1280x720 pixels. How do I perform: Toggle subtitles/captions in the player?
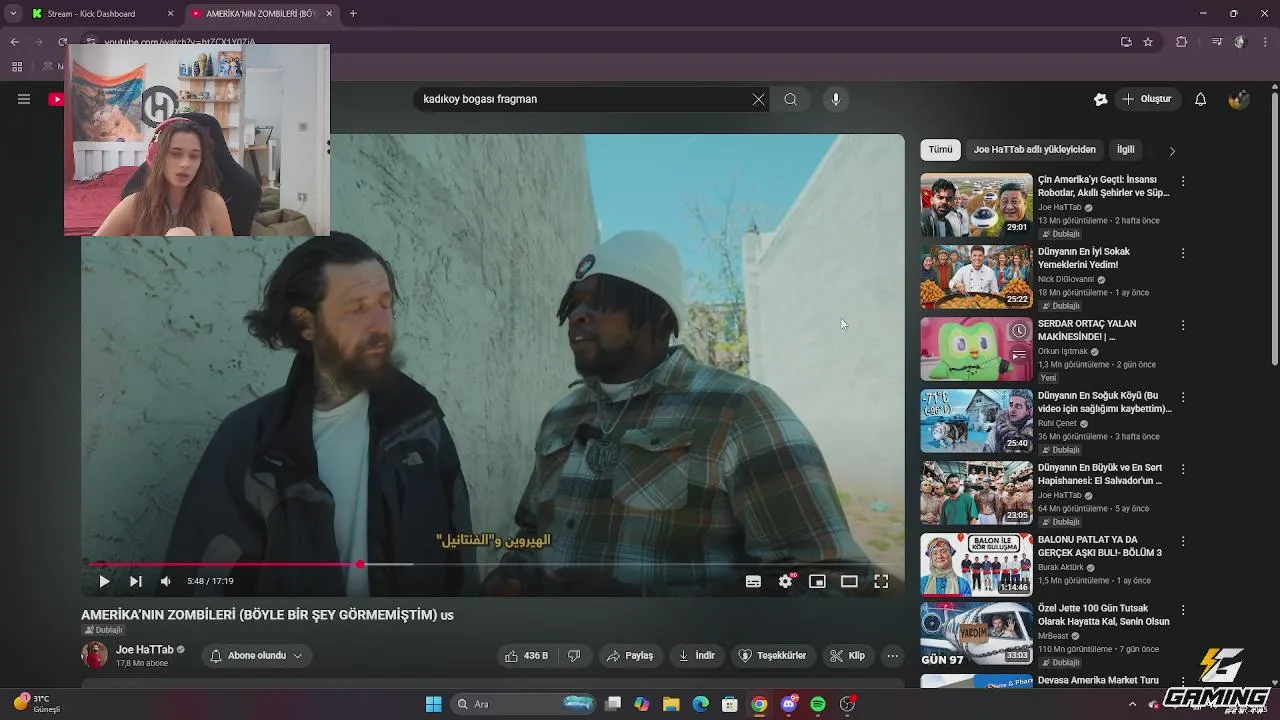[753, 581]
